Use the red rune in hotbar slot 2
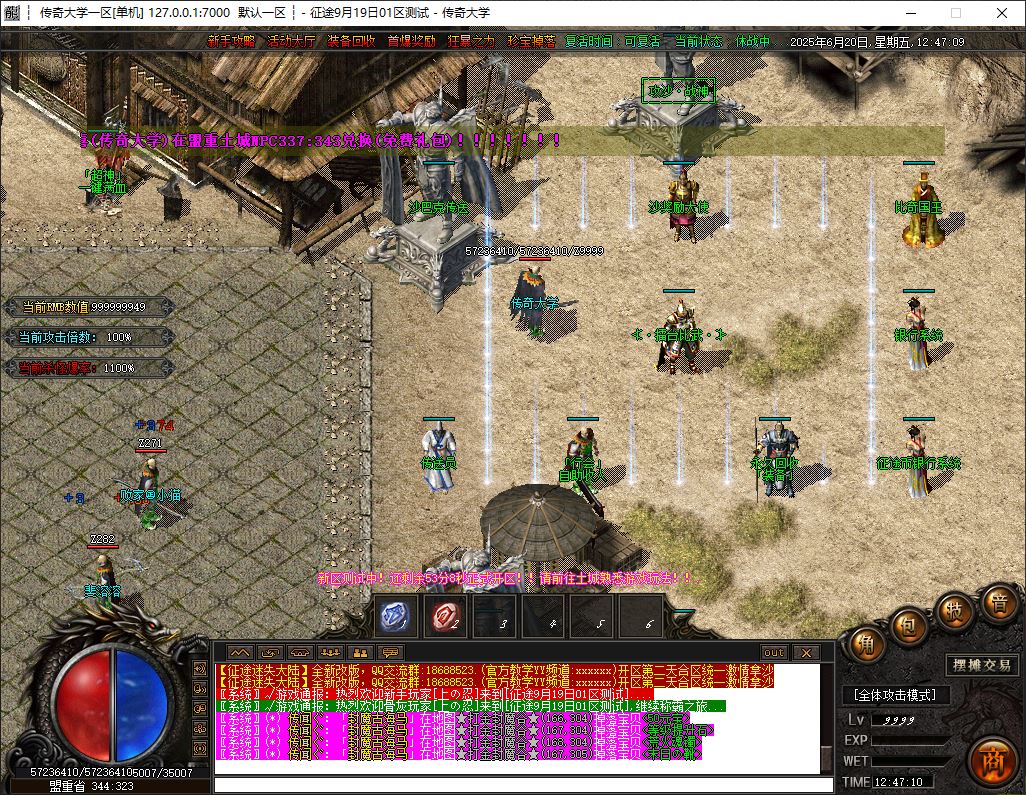The image size is (1026, 795). [446, 616]
